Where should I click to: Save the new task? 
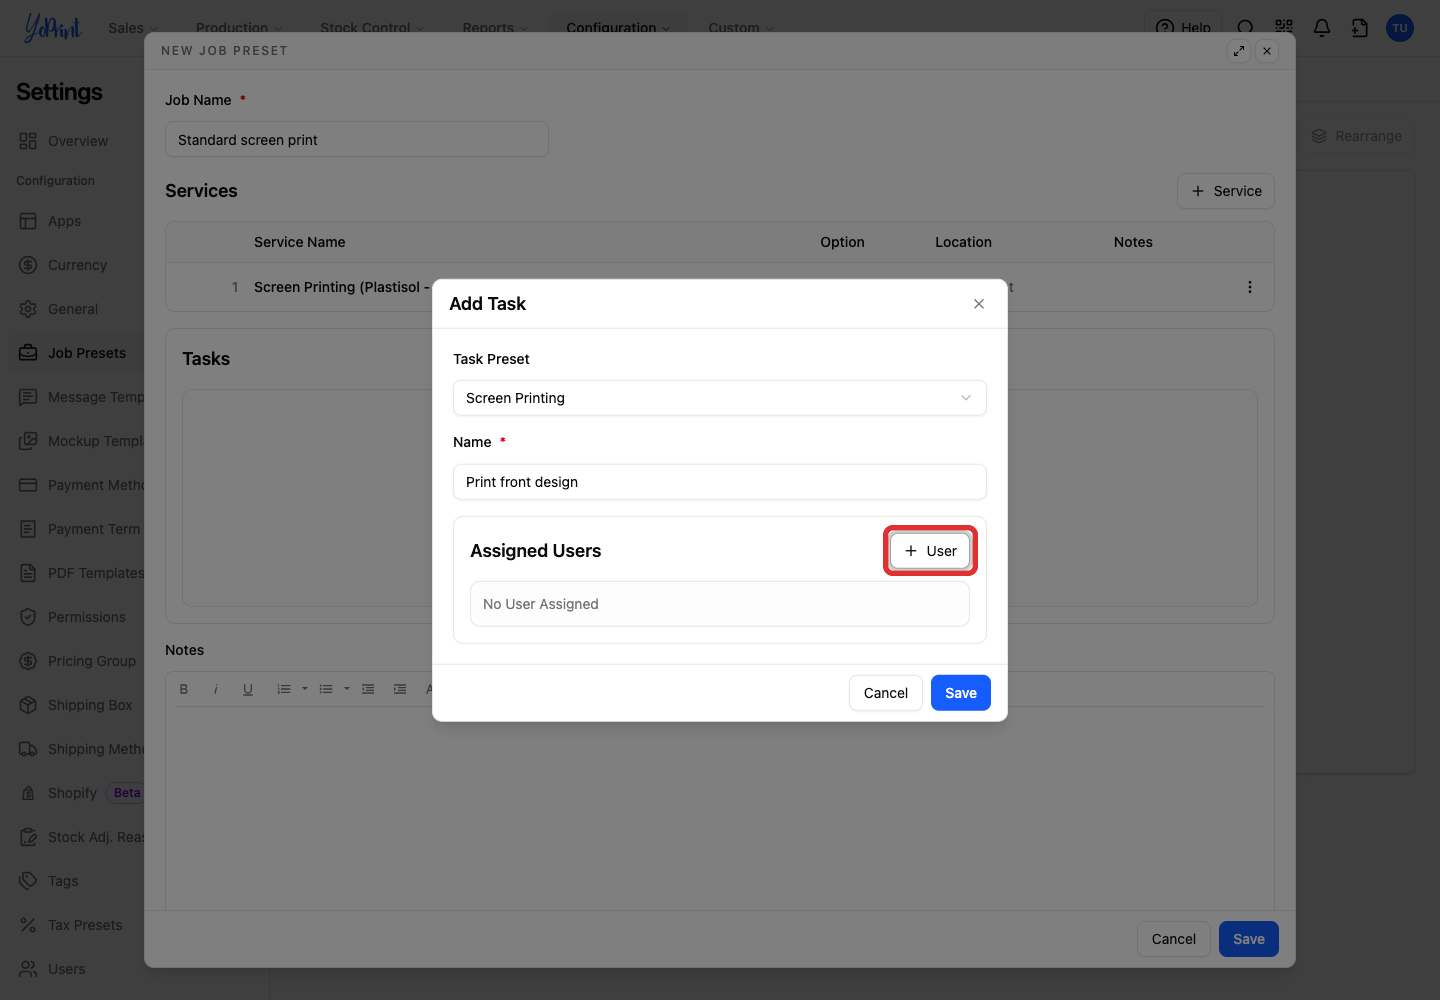[960, 693]
